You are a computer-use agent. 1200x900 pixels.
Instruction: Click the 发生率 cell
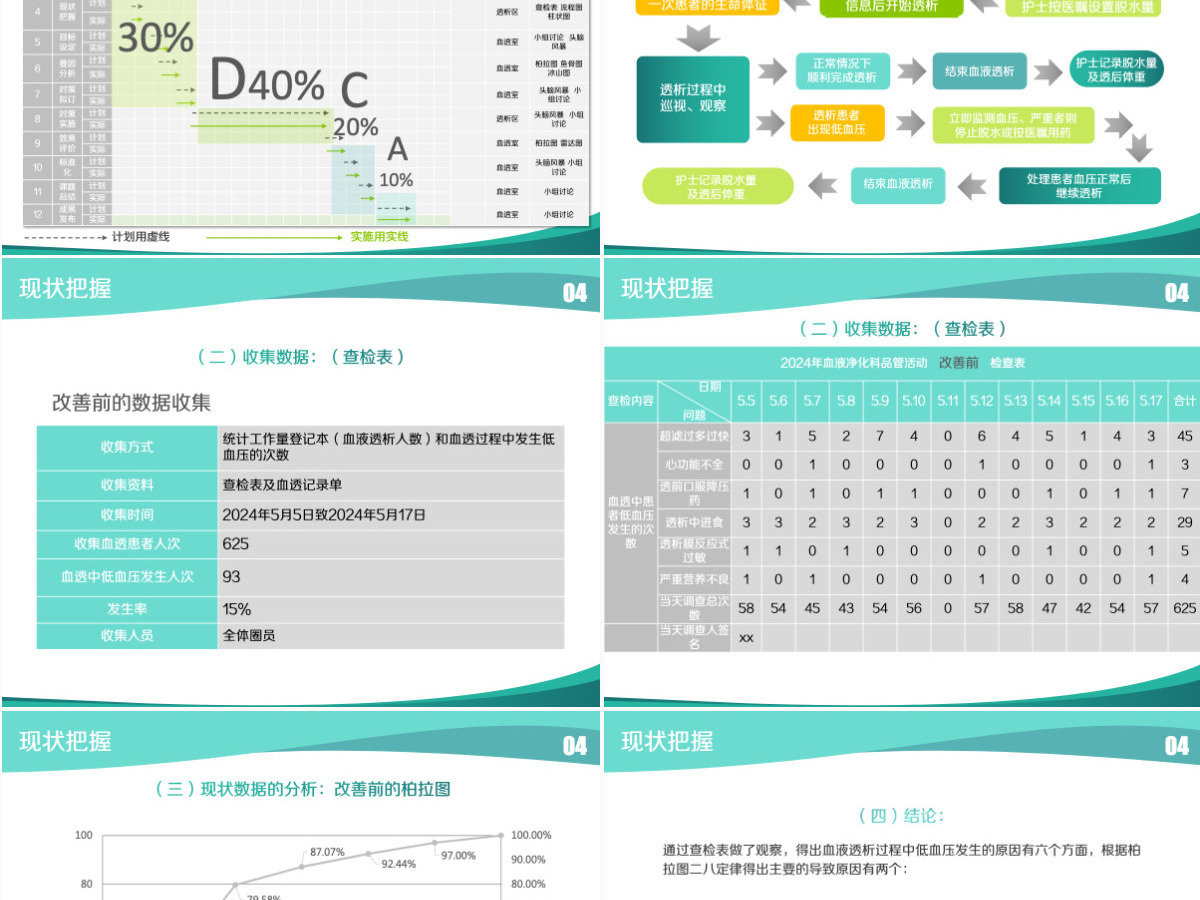click(x=127, y=609)
